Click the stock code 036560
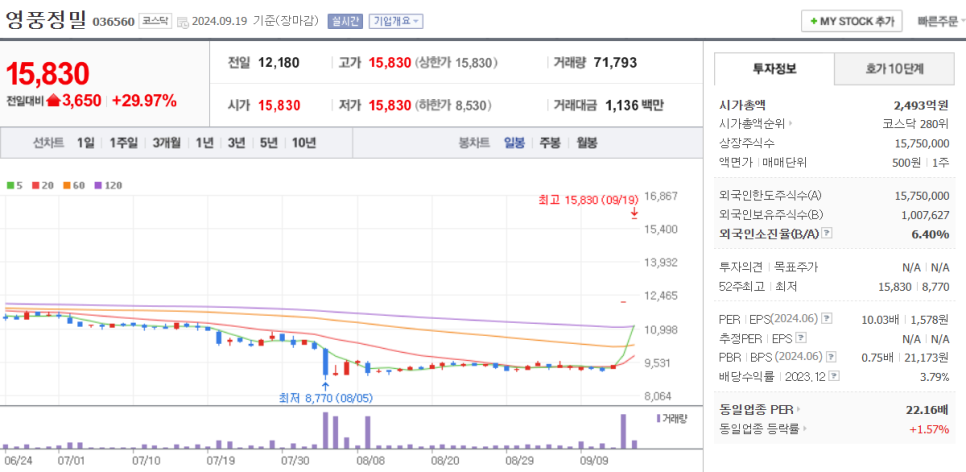Screen dimensions: 966x472 coord(113,22)
